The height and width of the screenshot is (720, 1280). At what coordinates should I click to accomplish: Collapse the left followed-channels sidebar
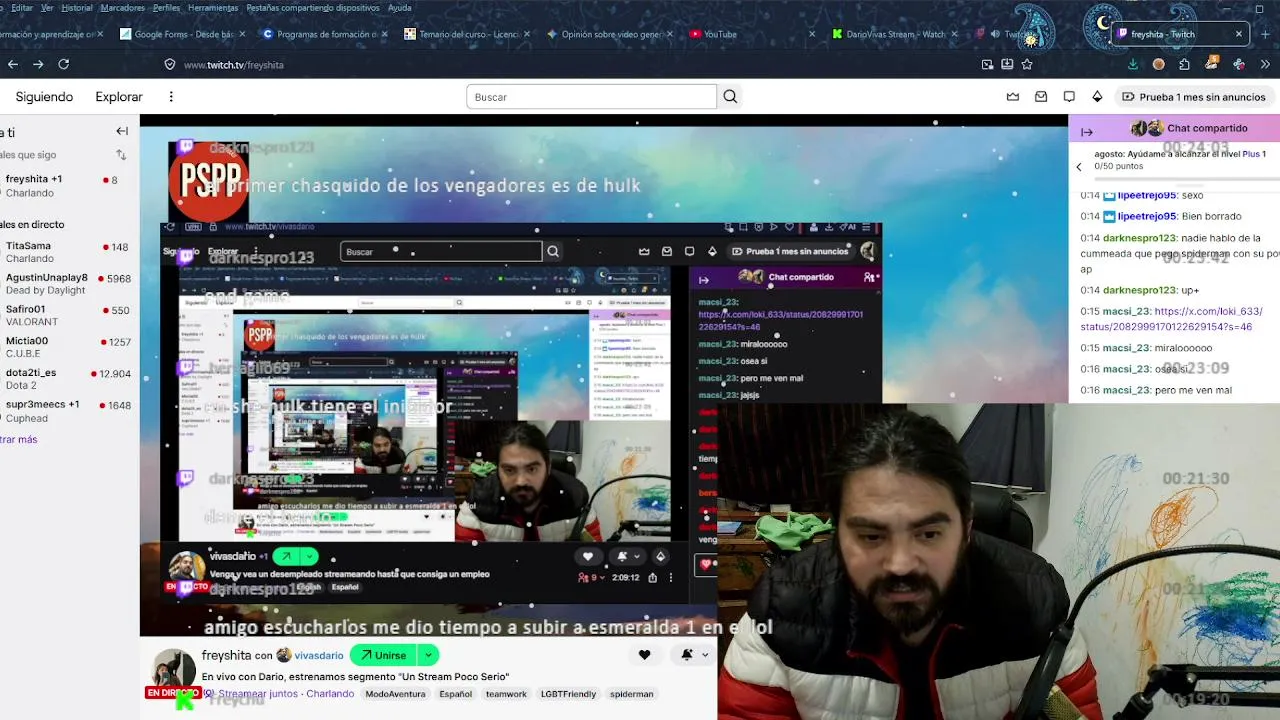pos(122,131)
